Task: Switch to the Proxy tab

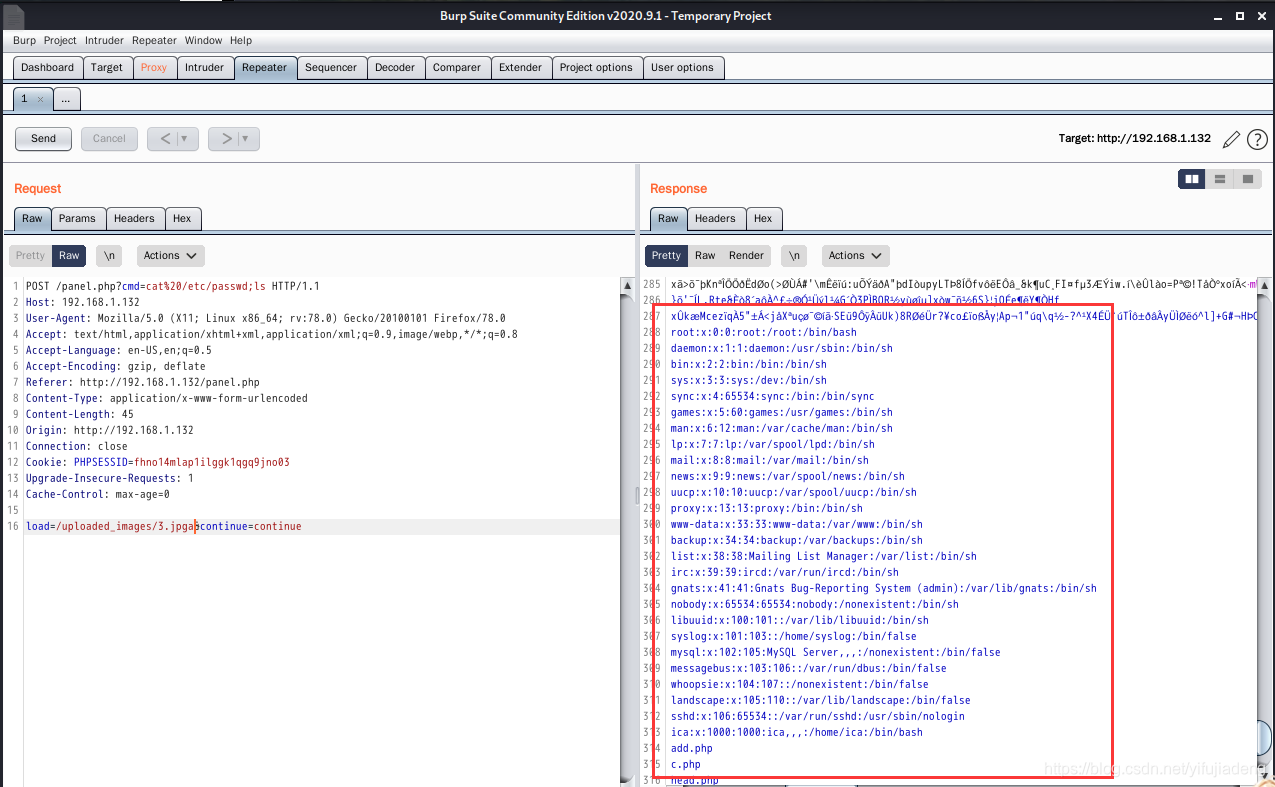Action: [154, 67]
